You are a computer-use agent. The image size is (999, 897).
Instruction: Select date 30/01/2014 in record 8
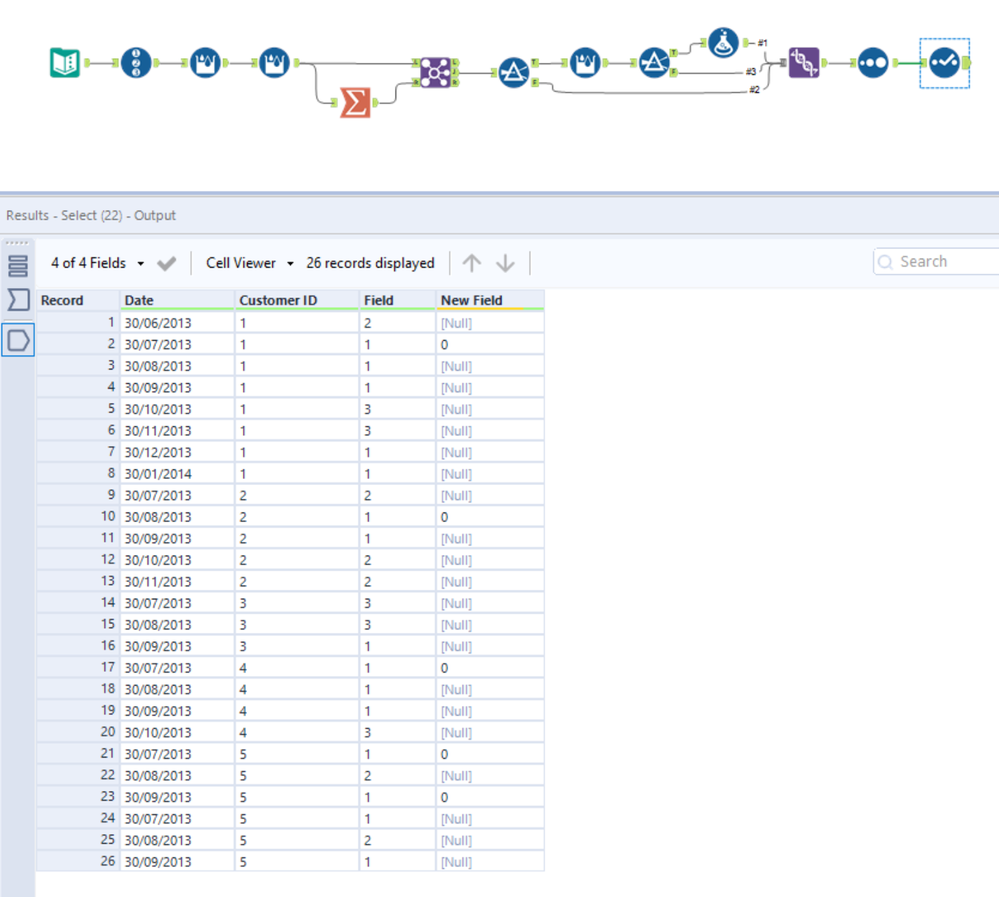pos(177,474)
